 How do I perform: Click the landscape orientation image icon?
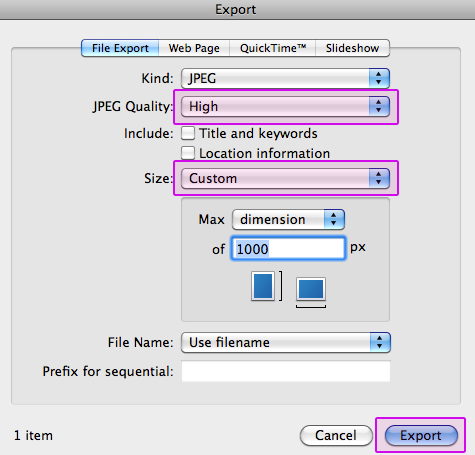[311, 289]
